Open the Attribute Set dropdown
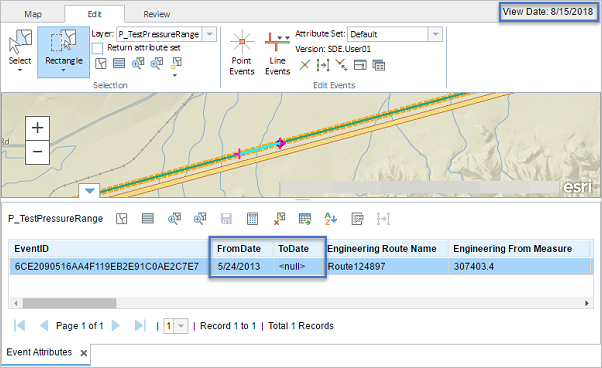The width and height of the screenshot is (602, 368). (435, 34)
